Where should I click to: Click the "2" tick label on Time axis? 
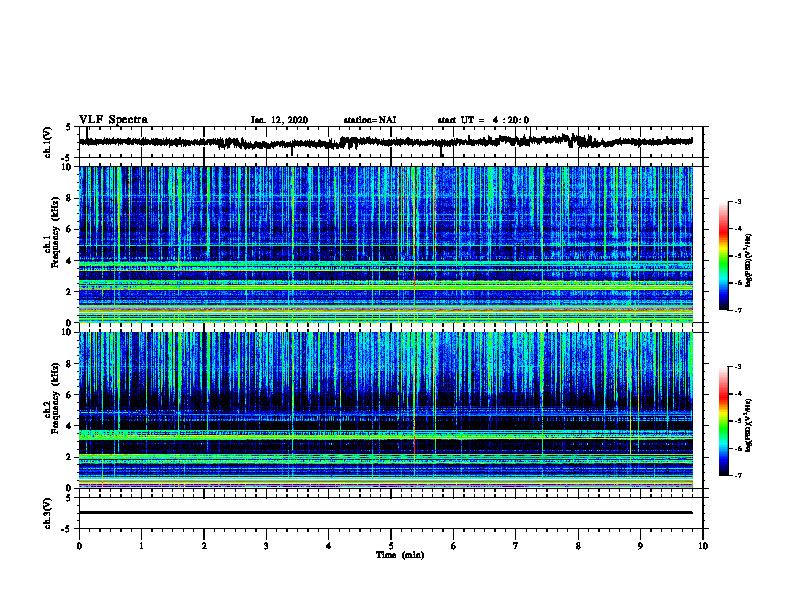(x=204, y=546)
